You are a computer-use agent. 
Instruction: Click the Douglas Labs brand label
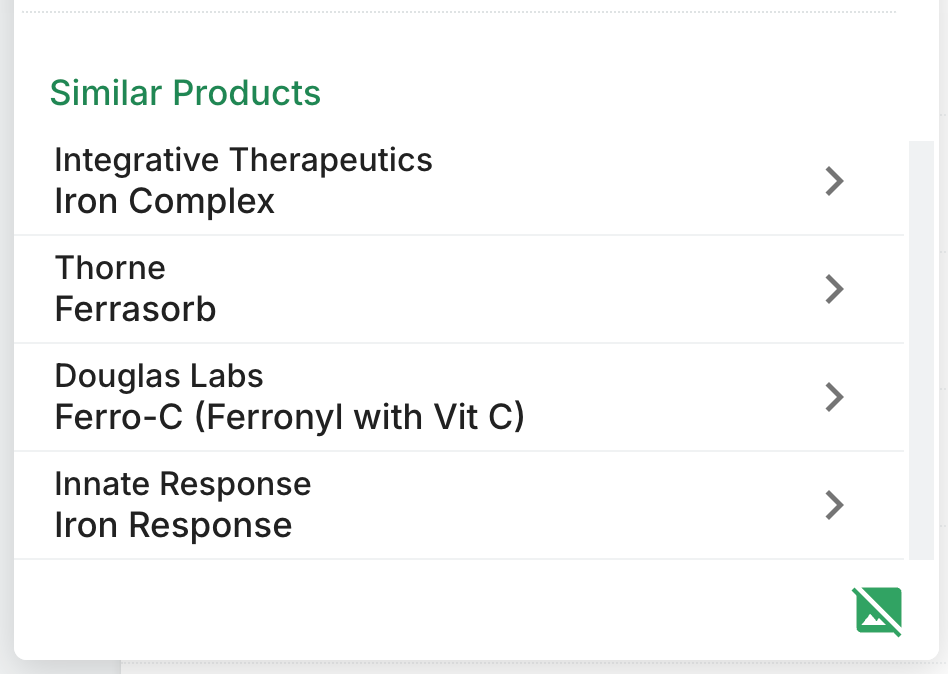point(159,376)
